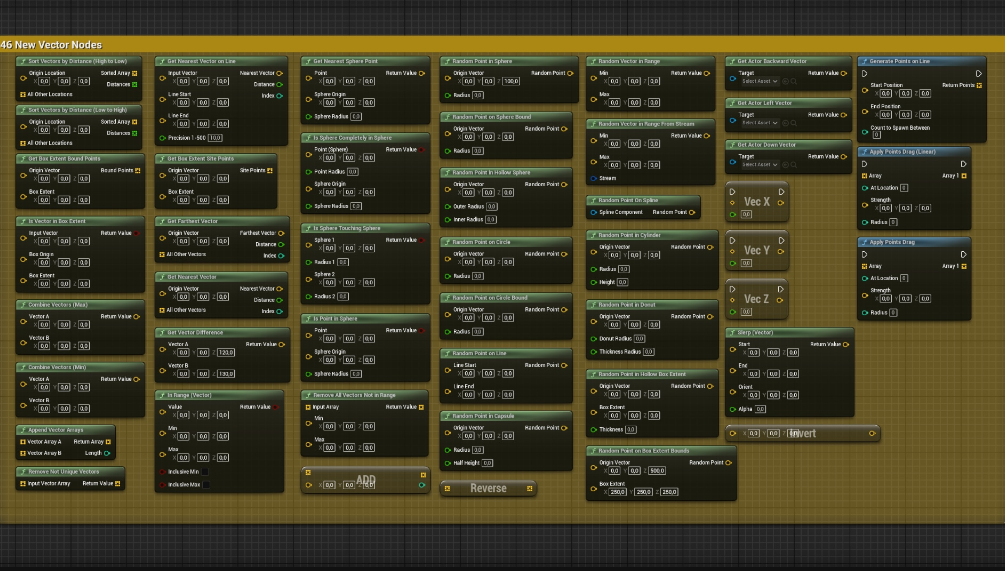Click the Bound Points array pin on Get Box Extent Bound Points
Viewport: 1005px width, 571px height.
click(x=137, y=170)
